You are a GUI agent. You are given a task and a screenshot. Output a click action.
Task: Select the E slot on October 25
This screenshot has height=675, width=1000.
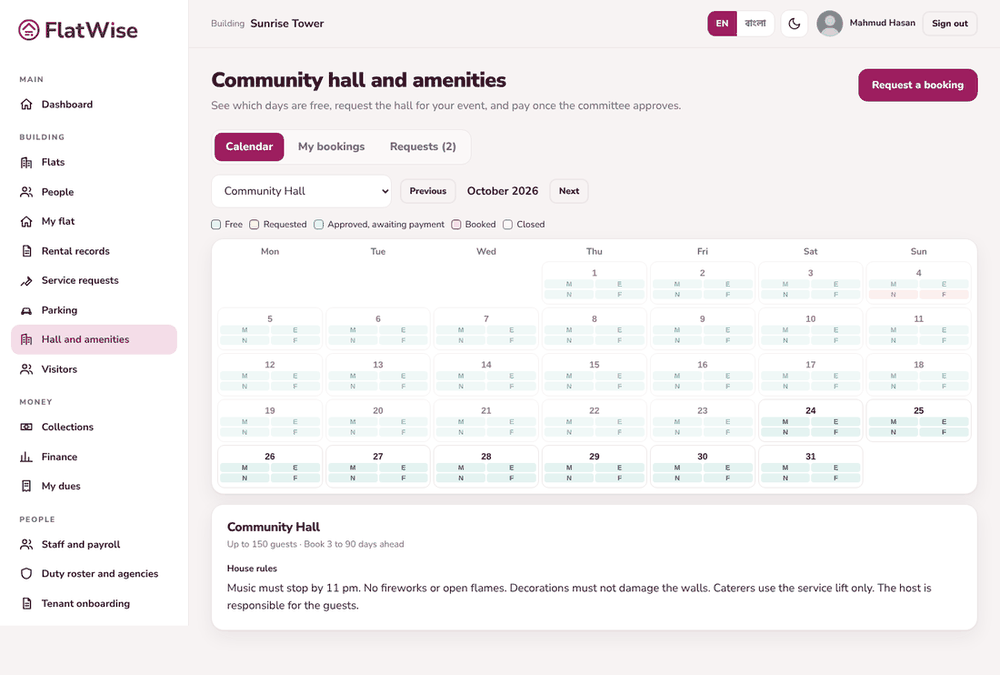944,422
